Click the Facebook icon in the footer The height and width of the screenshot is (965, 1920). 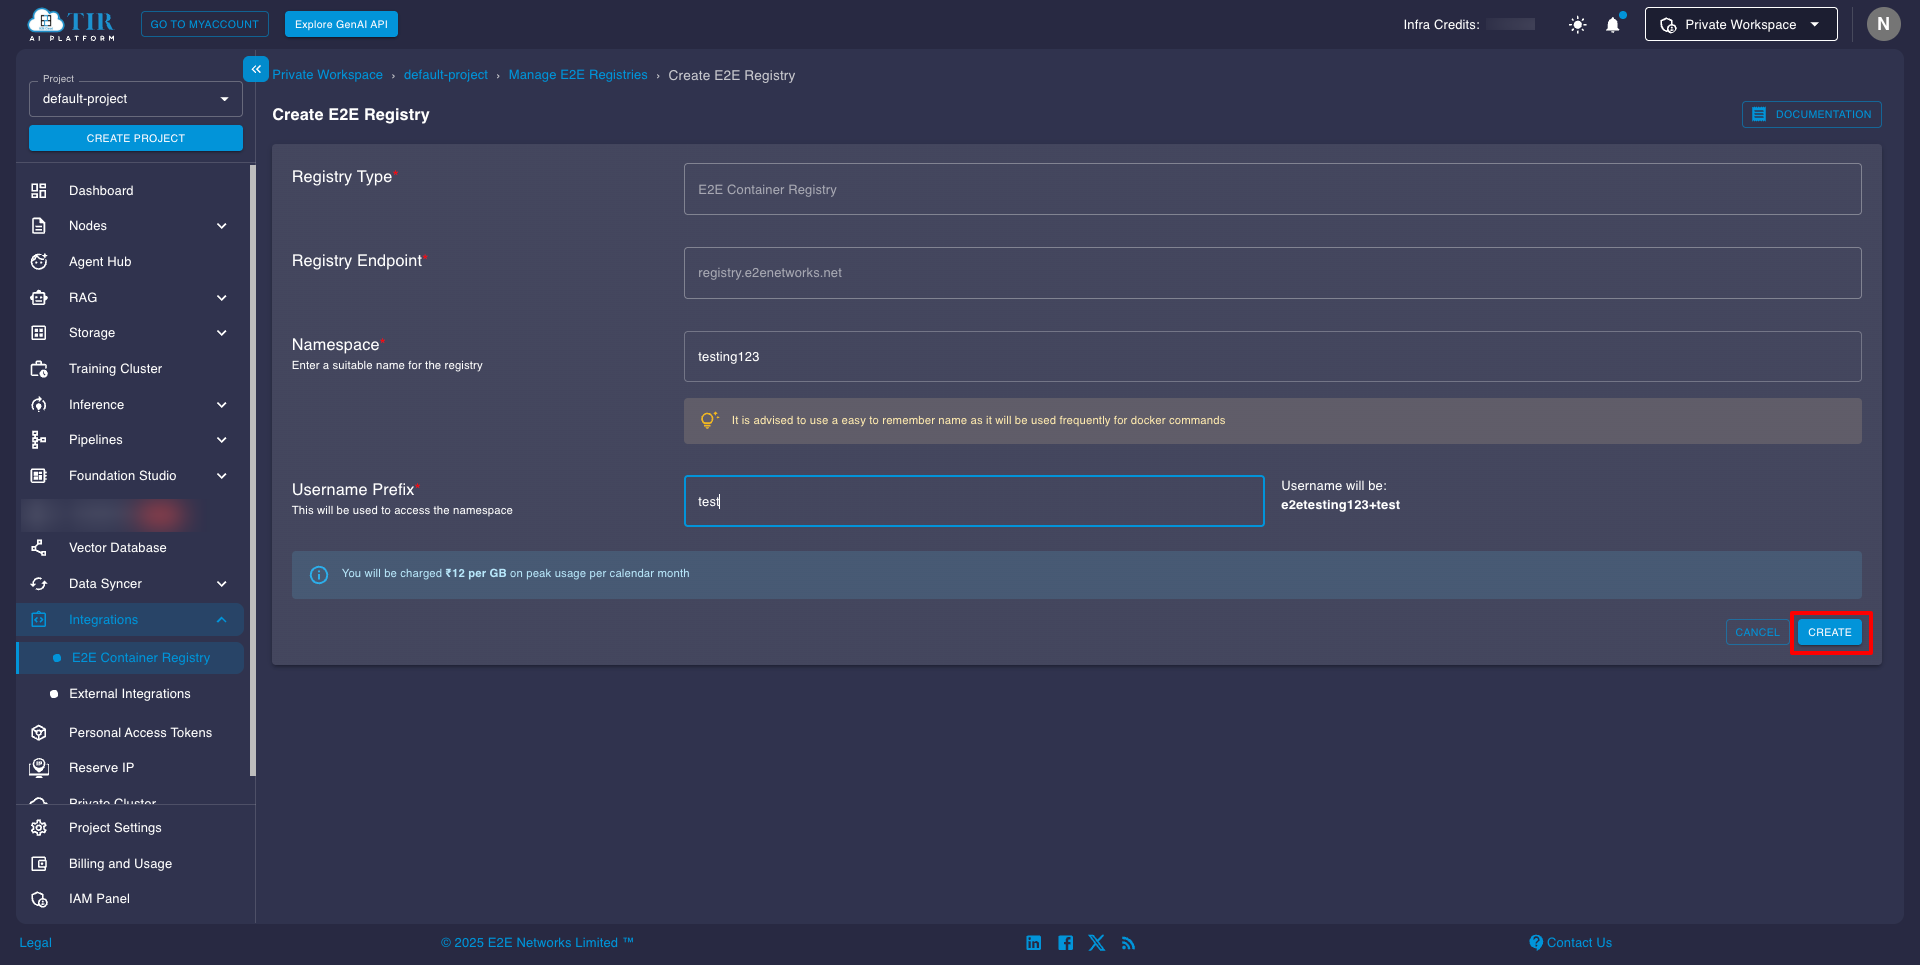click(1065, 943)
